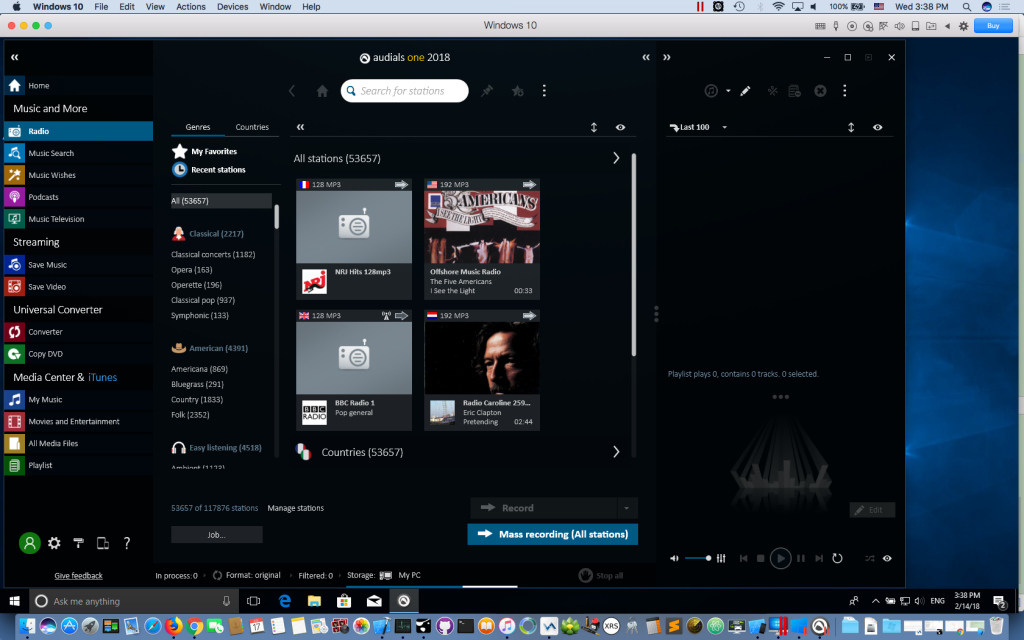Image resolution: width=1024 pixels, height=640 pixels.
Task: Toggle shuffle playback
Action: (x=870, y=558)
